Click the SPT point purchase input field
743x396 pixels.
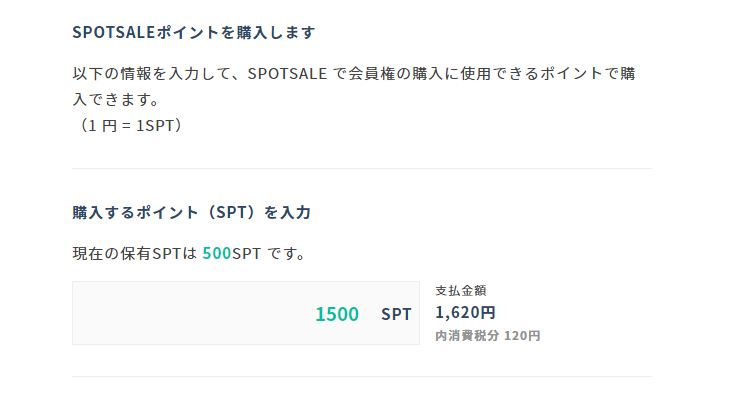click(x=245, y=313)
